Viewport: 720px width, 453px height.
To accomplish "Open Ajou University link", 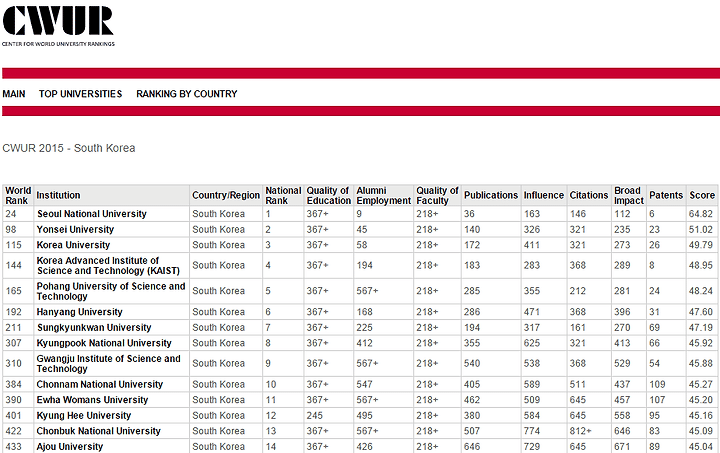I will coord(70,447).
